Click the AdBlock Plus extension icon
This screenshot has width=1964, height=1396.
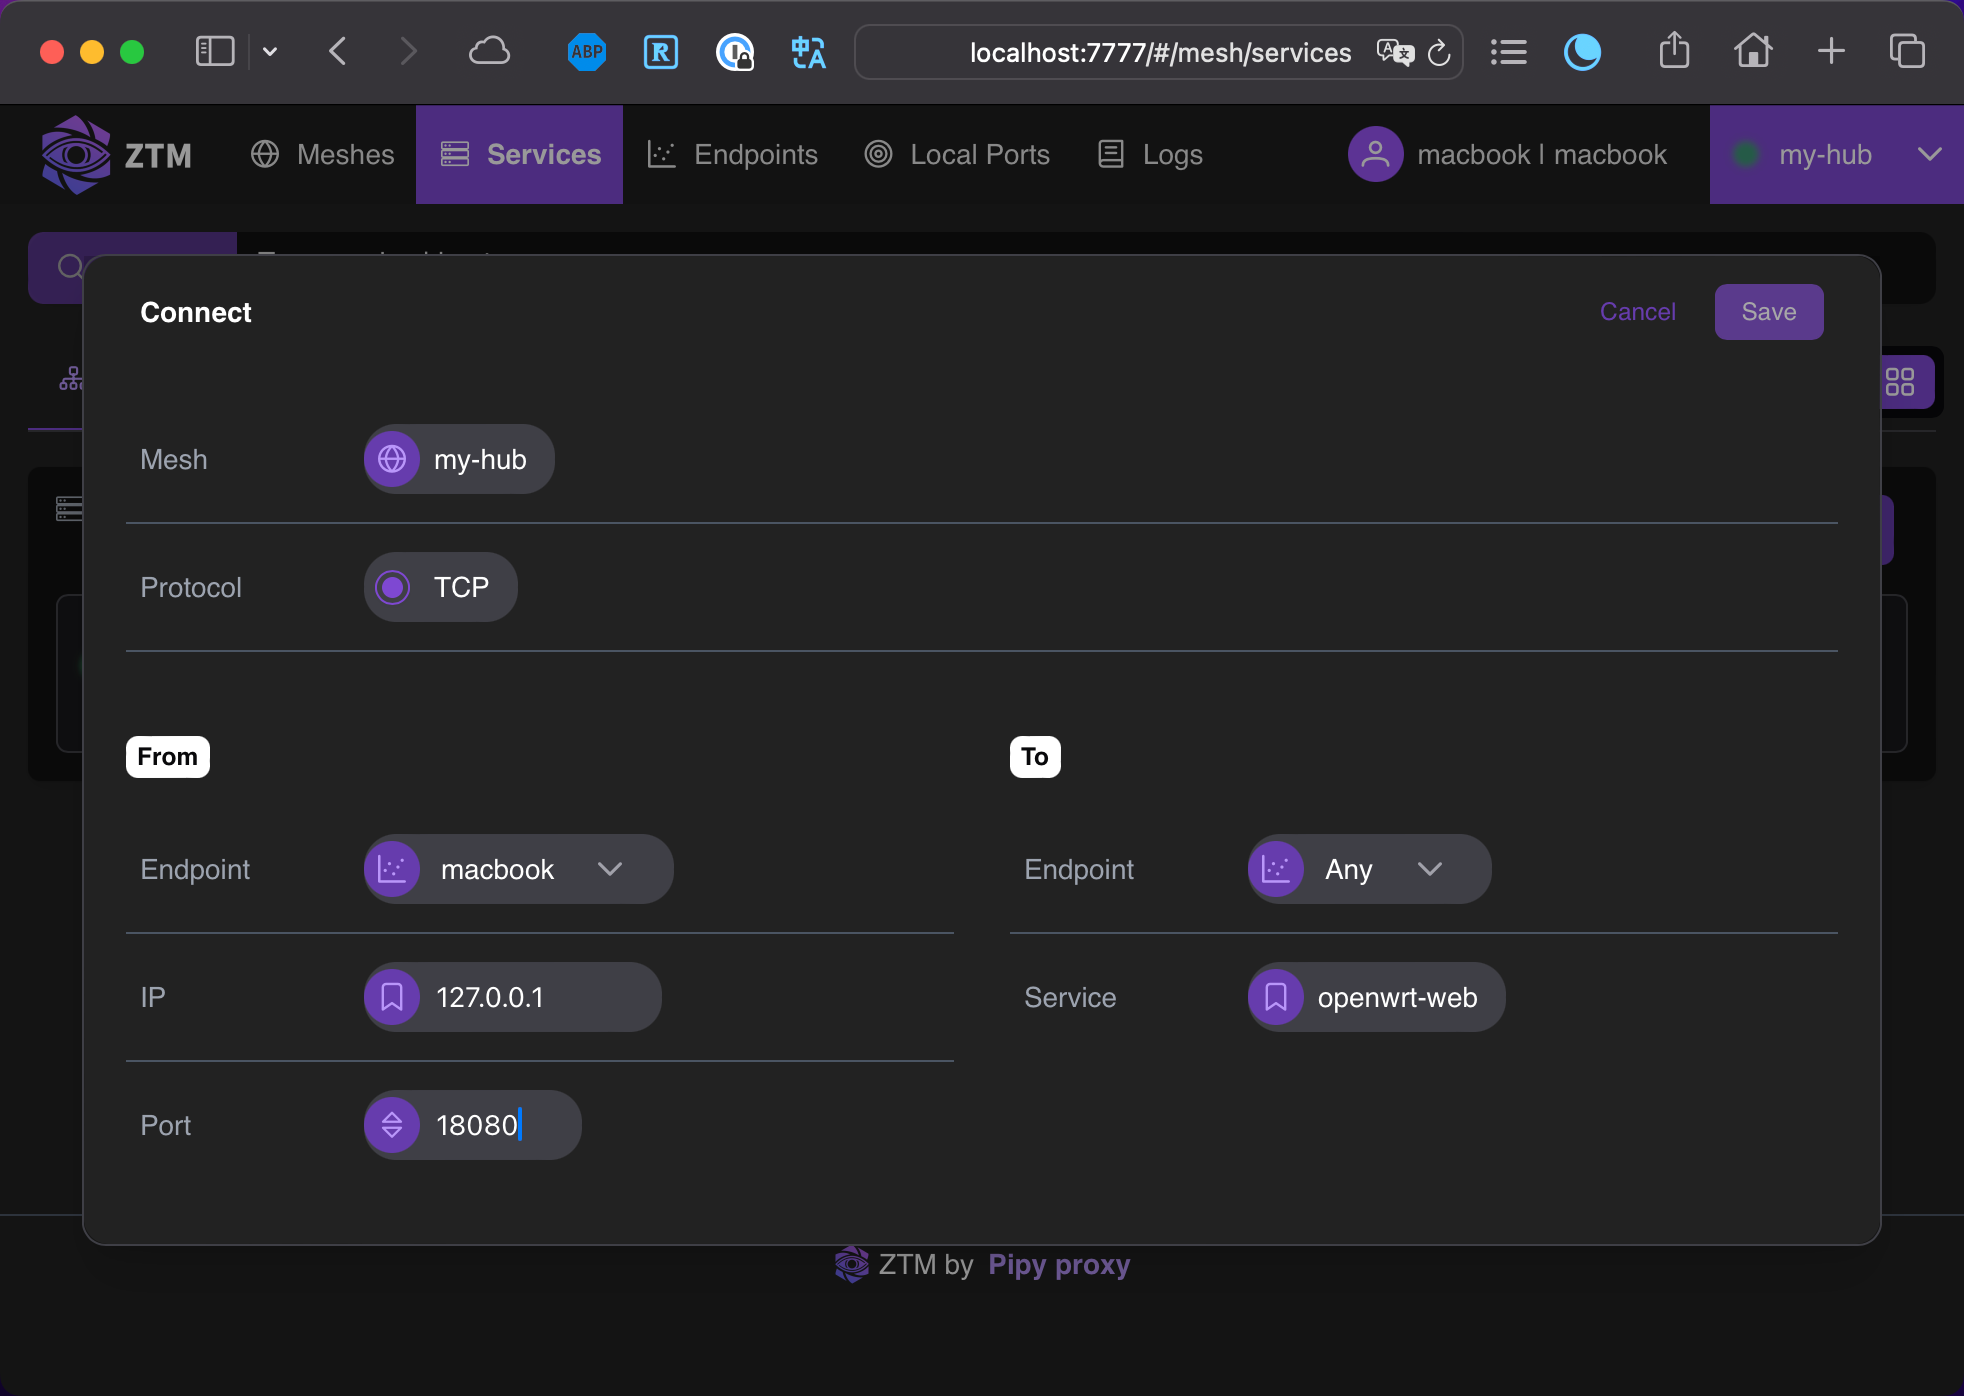pyautogui.click(x=587, y=52)
